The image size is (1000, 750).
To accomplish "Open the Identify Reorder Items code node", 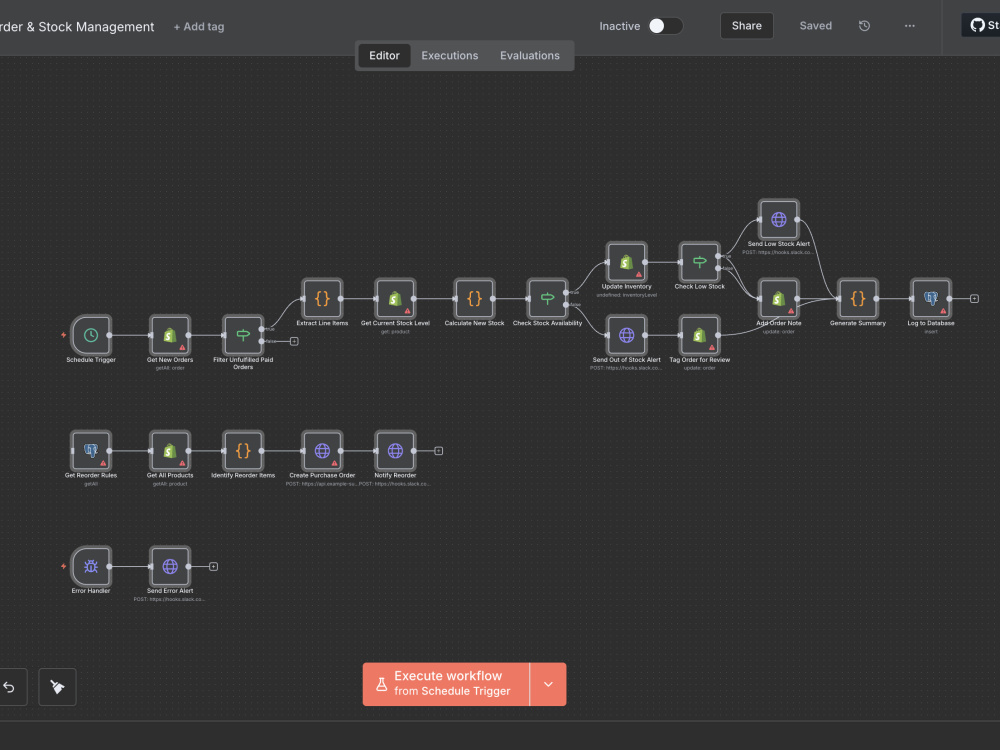I will click(x=242, y=451).
